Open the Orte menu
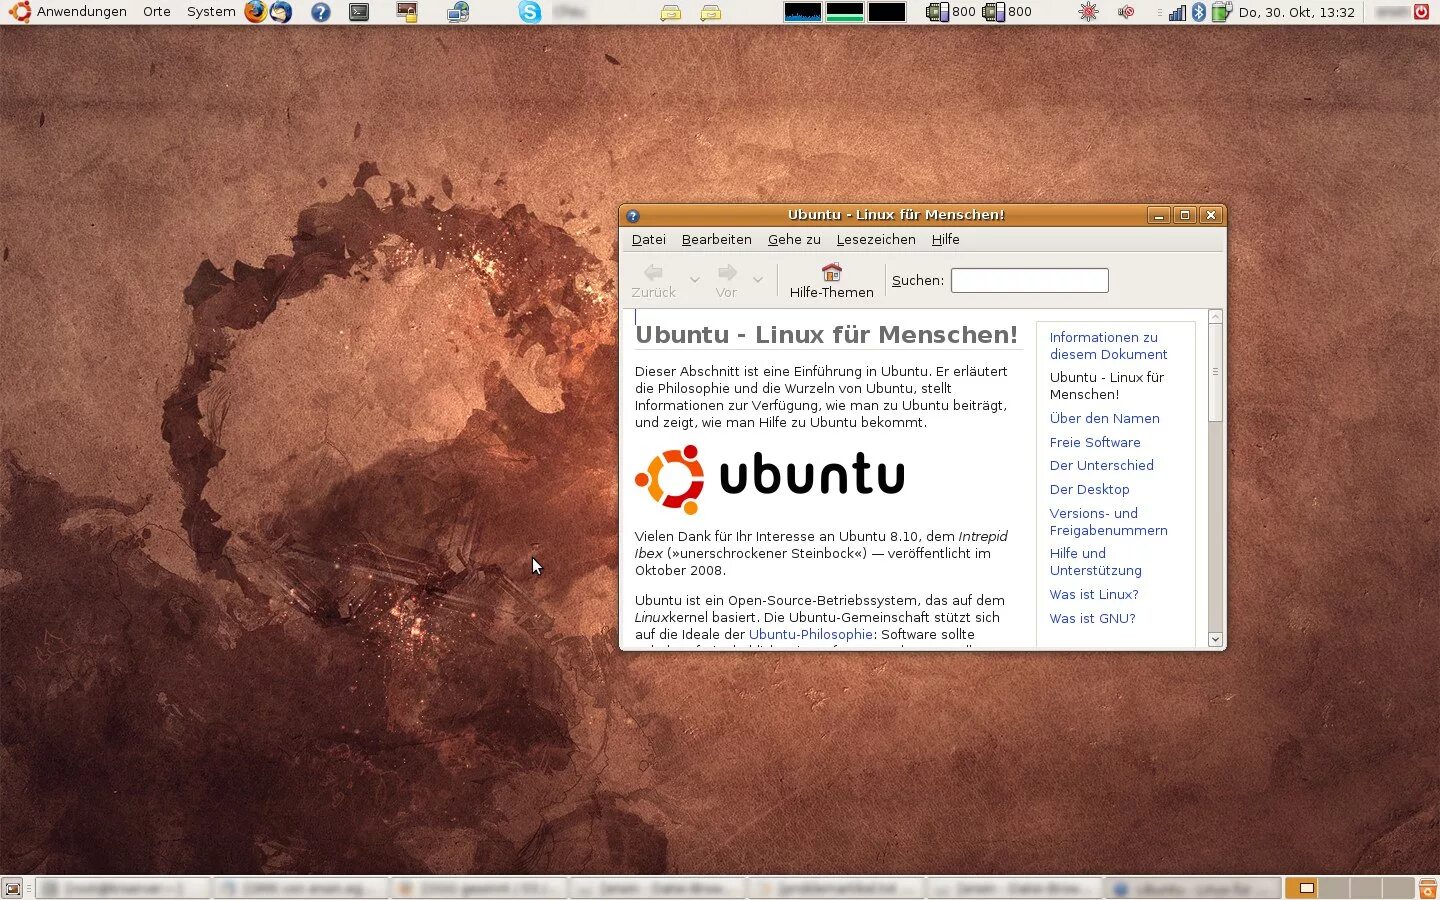The width and height of the screenshot is (1440, 900). pyautogui.click(x=157, y=12)
